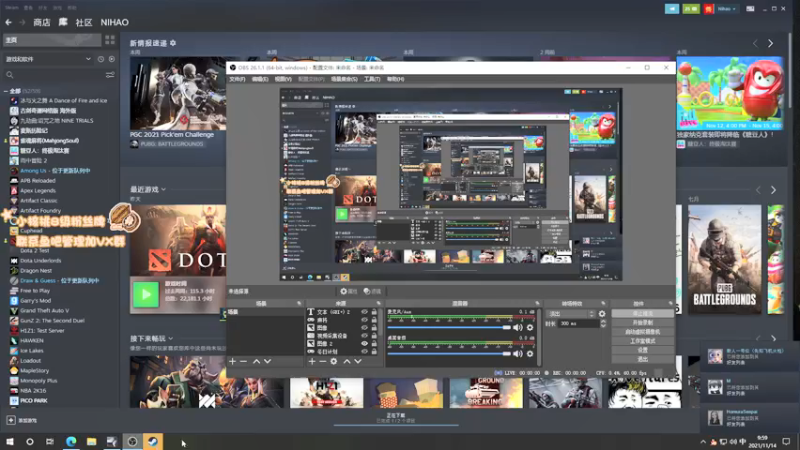Expand the 最近游戏 section dropdown
The width and height of the screenshot is (800, 450).
pos(164,189)
